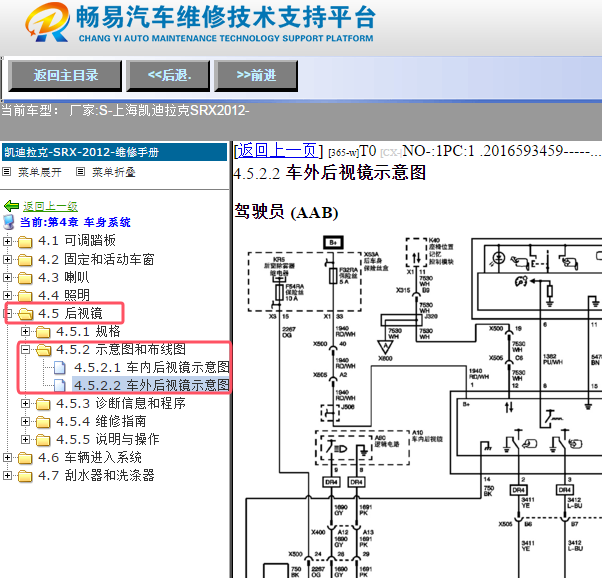Click the folder icon for 4.5.5 说明与操作
Viewport: 602px width, 578px height.
pos(43,440)
